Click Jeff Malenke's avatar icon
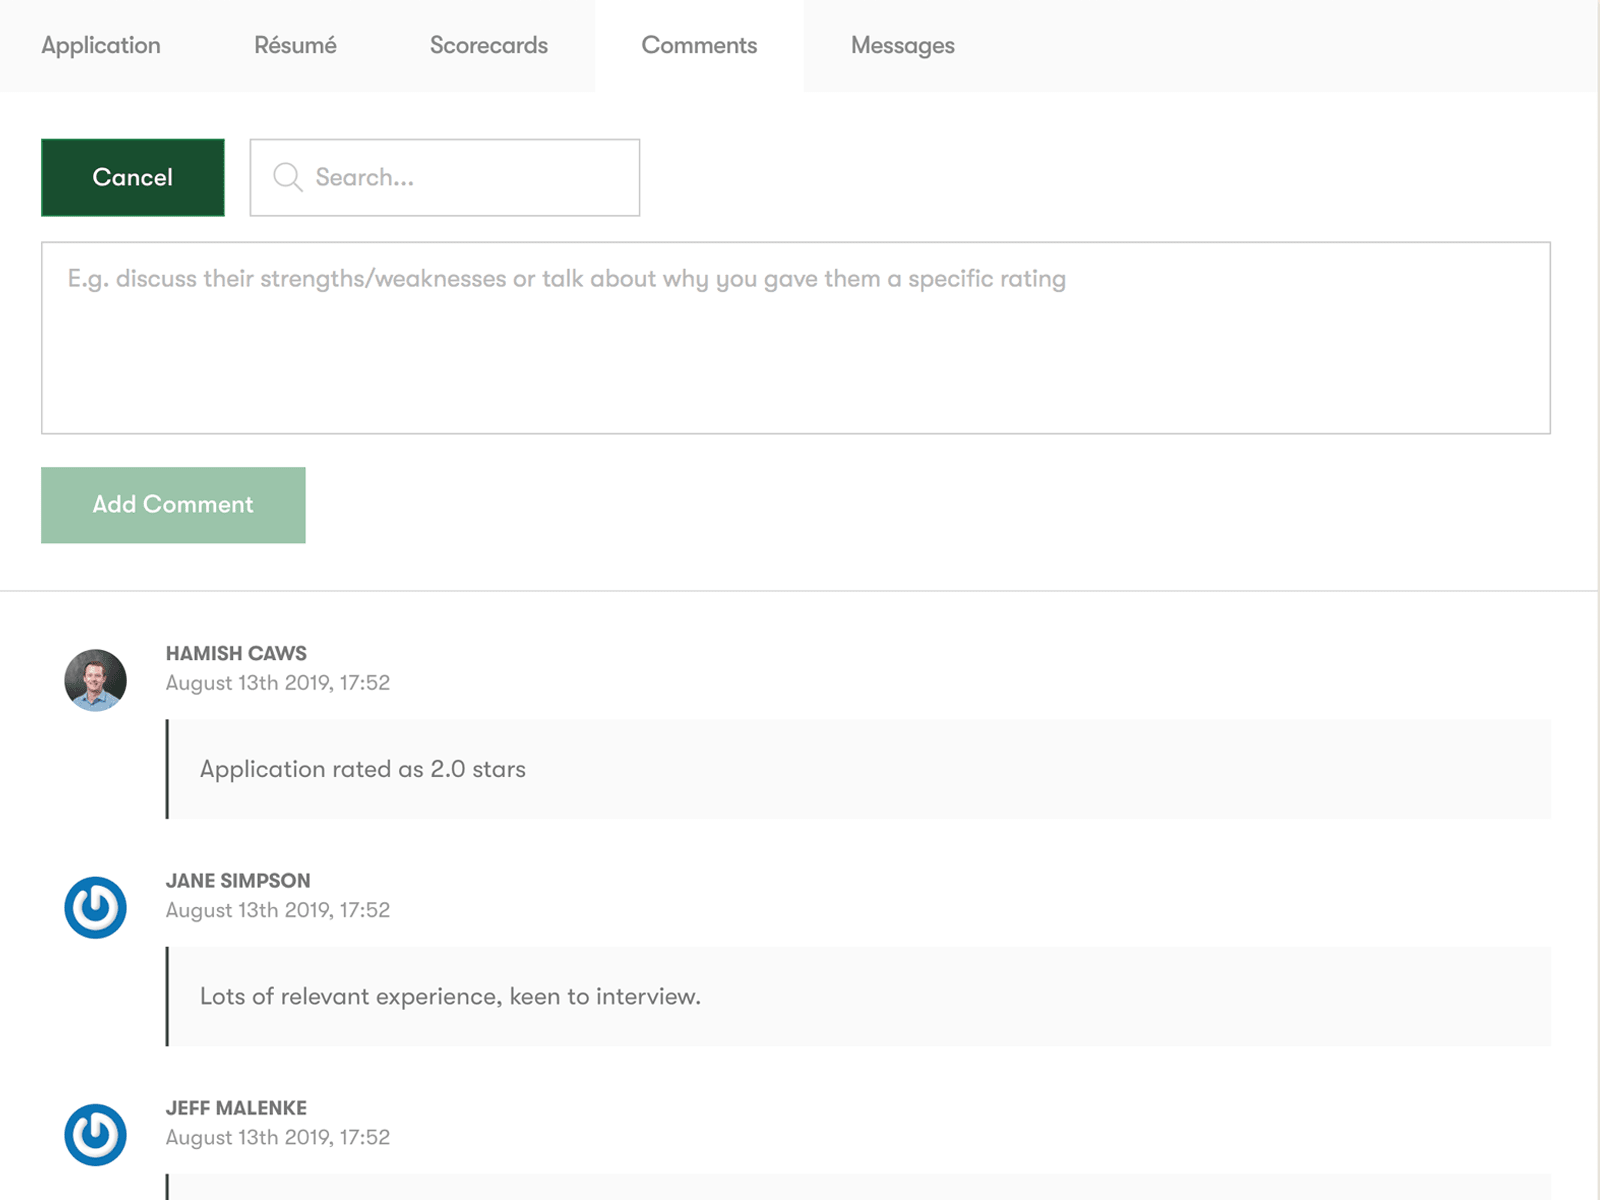1600x1200 pixels. [x=95, y=1133]
